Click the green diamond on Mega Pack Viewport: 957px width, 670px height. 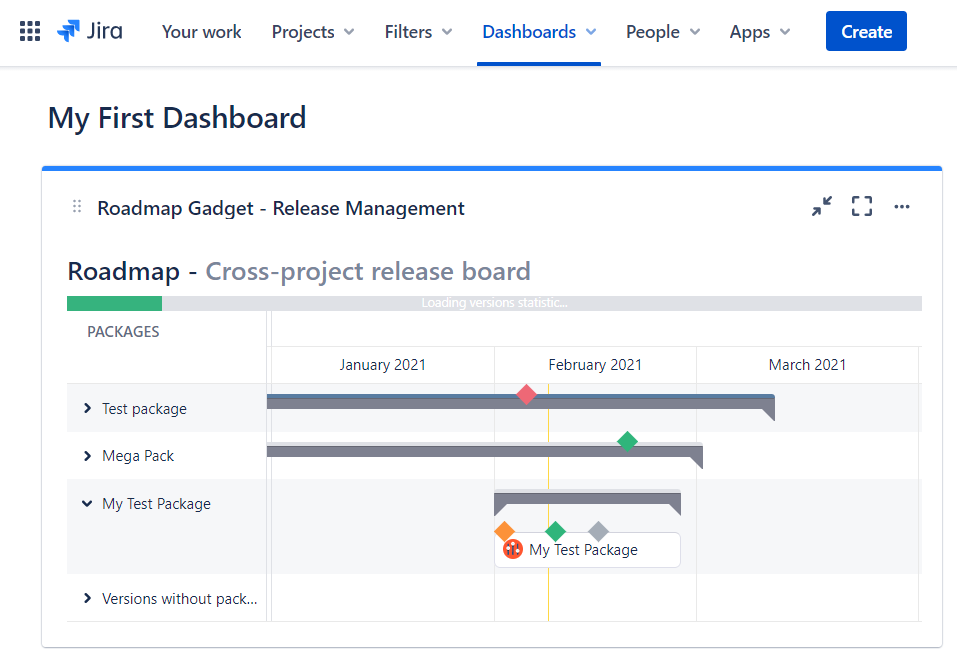[627, 441]
